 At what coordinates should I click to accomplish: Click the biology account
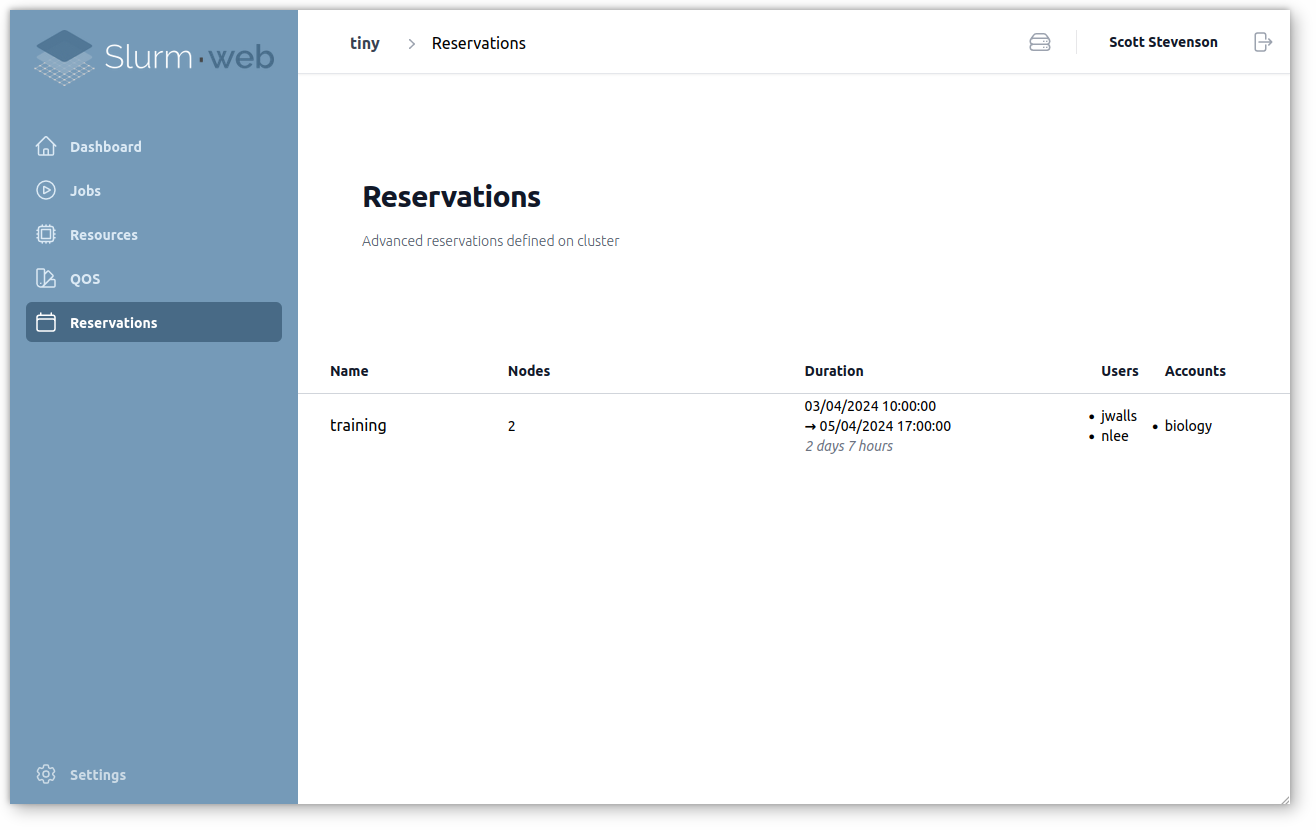click(x=1188, y=426)
